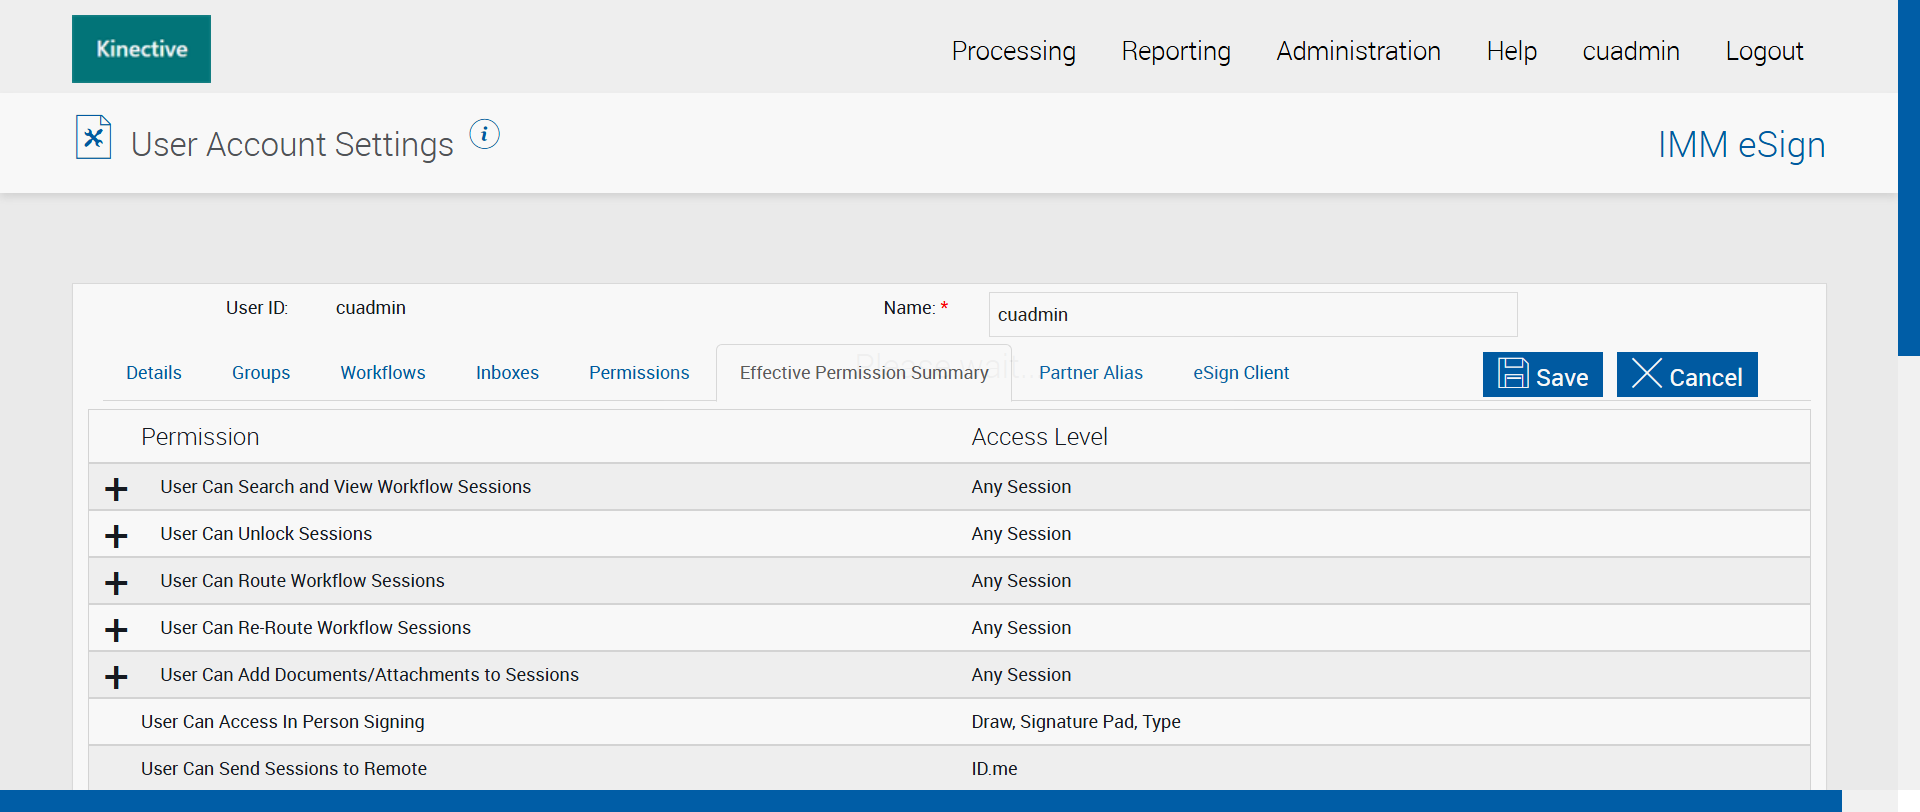Expand the User Can Unlock Sessions row
The image size is (1920, 812).
click(116, 536)
